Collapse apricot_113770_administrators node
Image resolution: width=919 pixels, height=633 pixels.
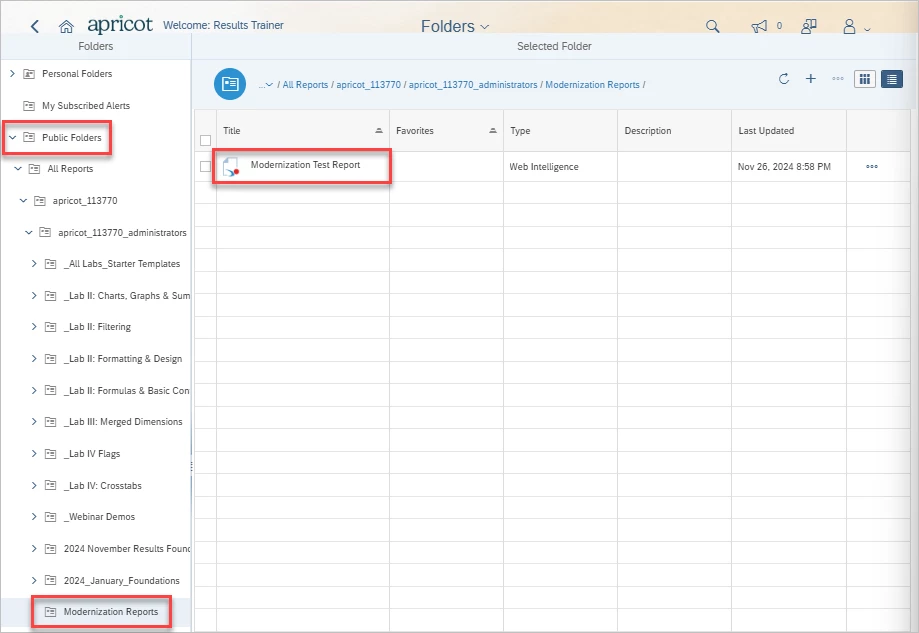pyautogui.click(x=29, y=233)
